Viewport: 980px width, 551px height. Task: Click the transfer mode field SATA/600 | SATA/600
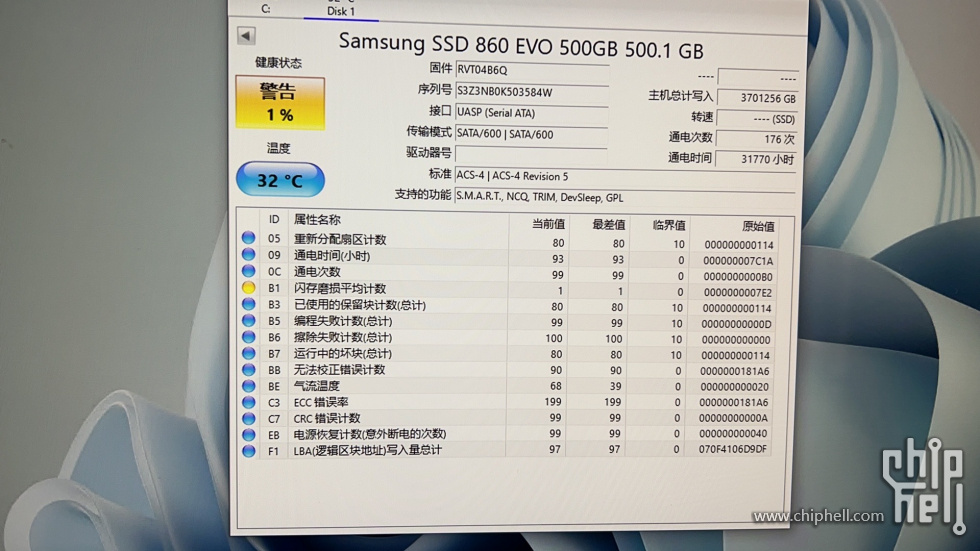[x=532, y=134]
